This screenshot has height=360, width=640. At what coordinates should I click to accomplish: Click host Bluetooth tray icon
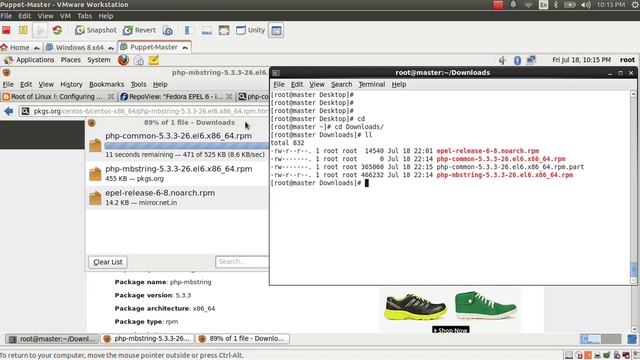coord(555,5)
